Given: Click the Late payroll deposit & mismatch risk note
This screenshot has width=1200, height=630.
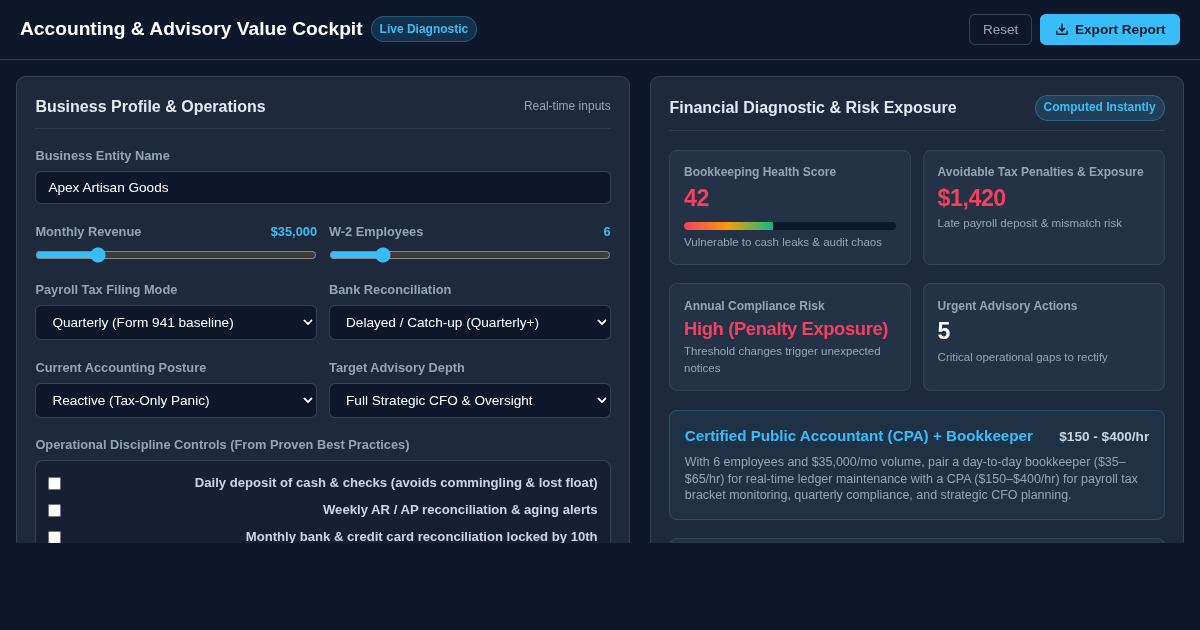Looking at the screenshot, I should tap(1029, 223).
